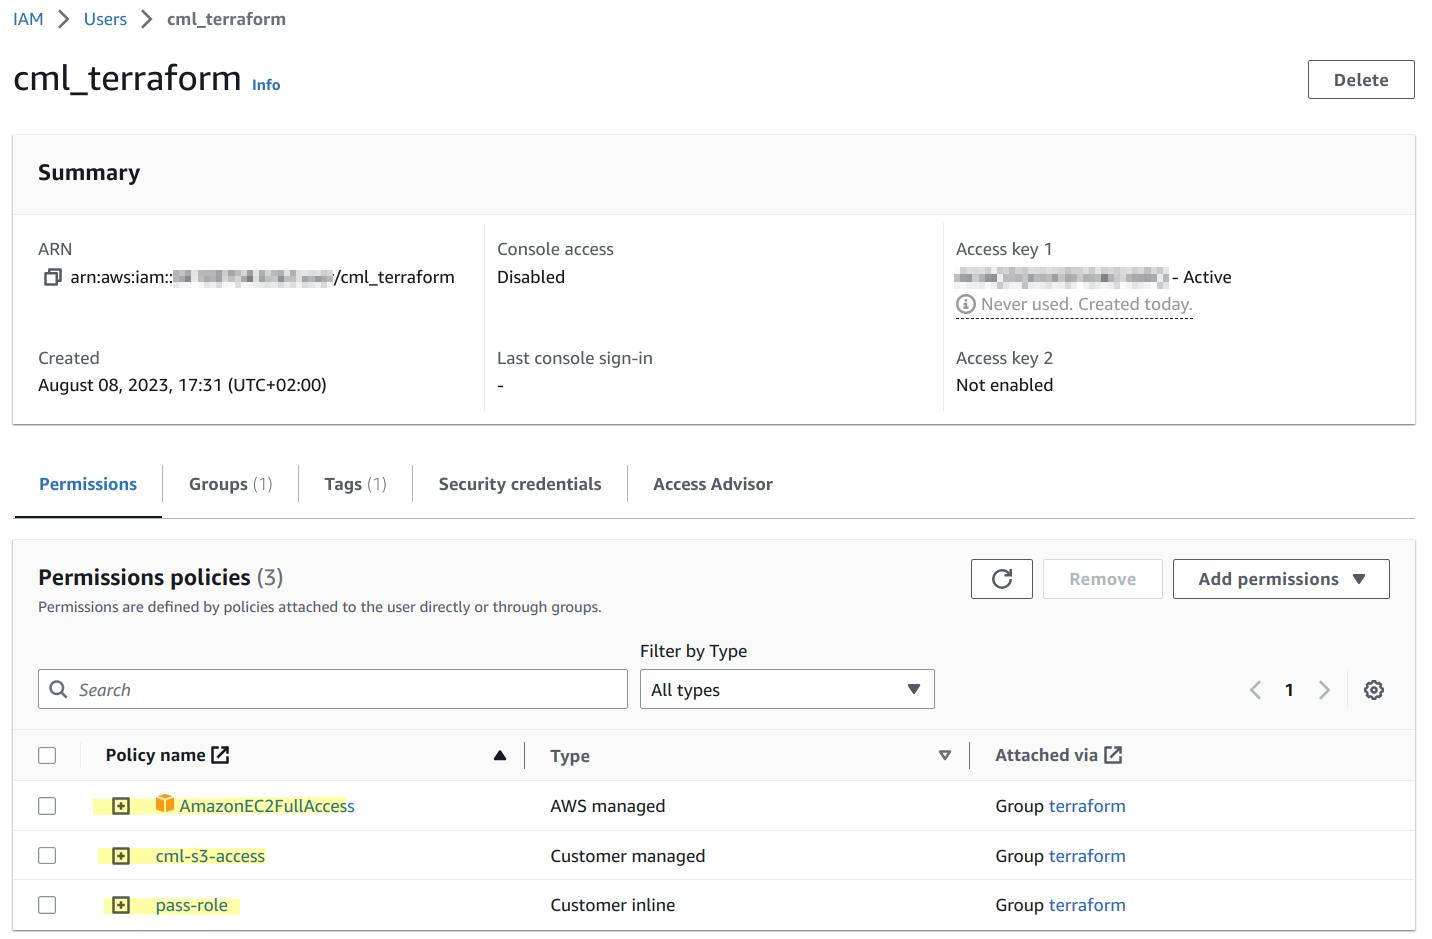The width and height of the screenshot is (1432, 939).
Task: Expand the cml-s3-access policy row
Action: [121, 855]
